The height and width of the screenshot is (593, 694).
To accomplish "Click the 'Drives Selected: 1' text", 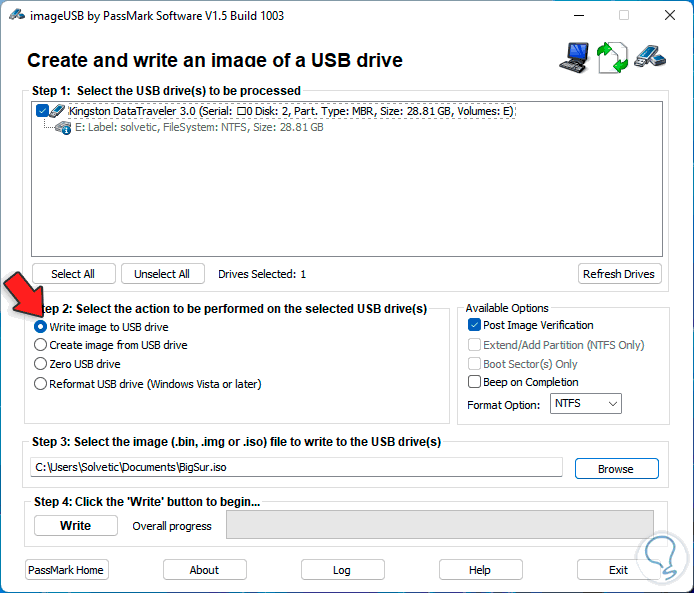I will pos(262,274).
